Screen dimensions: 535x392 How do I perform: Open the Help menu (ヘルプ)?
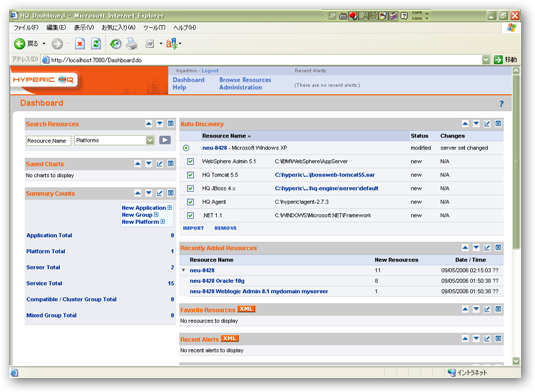click(x=184, y=28)
